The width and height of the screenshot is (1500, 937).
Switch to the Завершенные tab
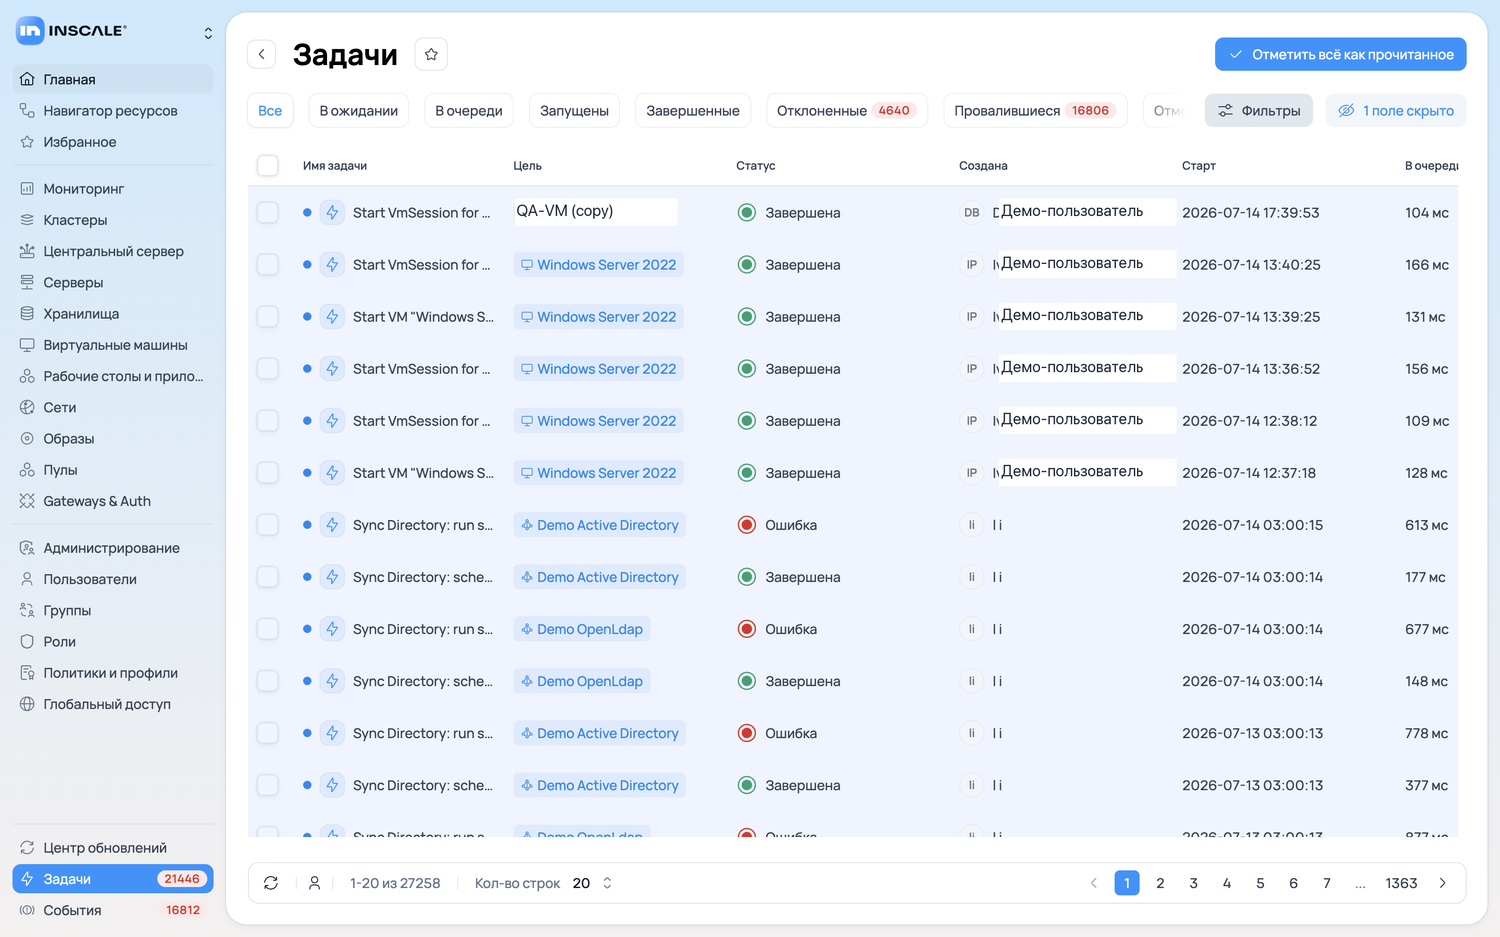693,110
